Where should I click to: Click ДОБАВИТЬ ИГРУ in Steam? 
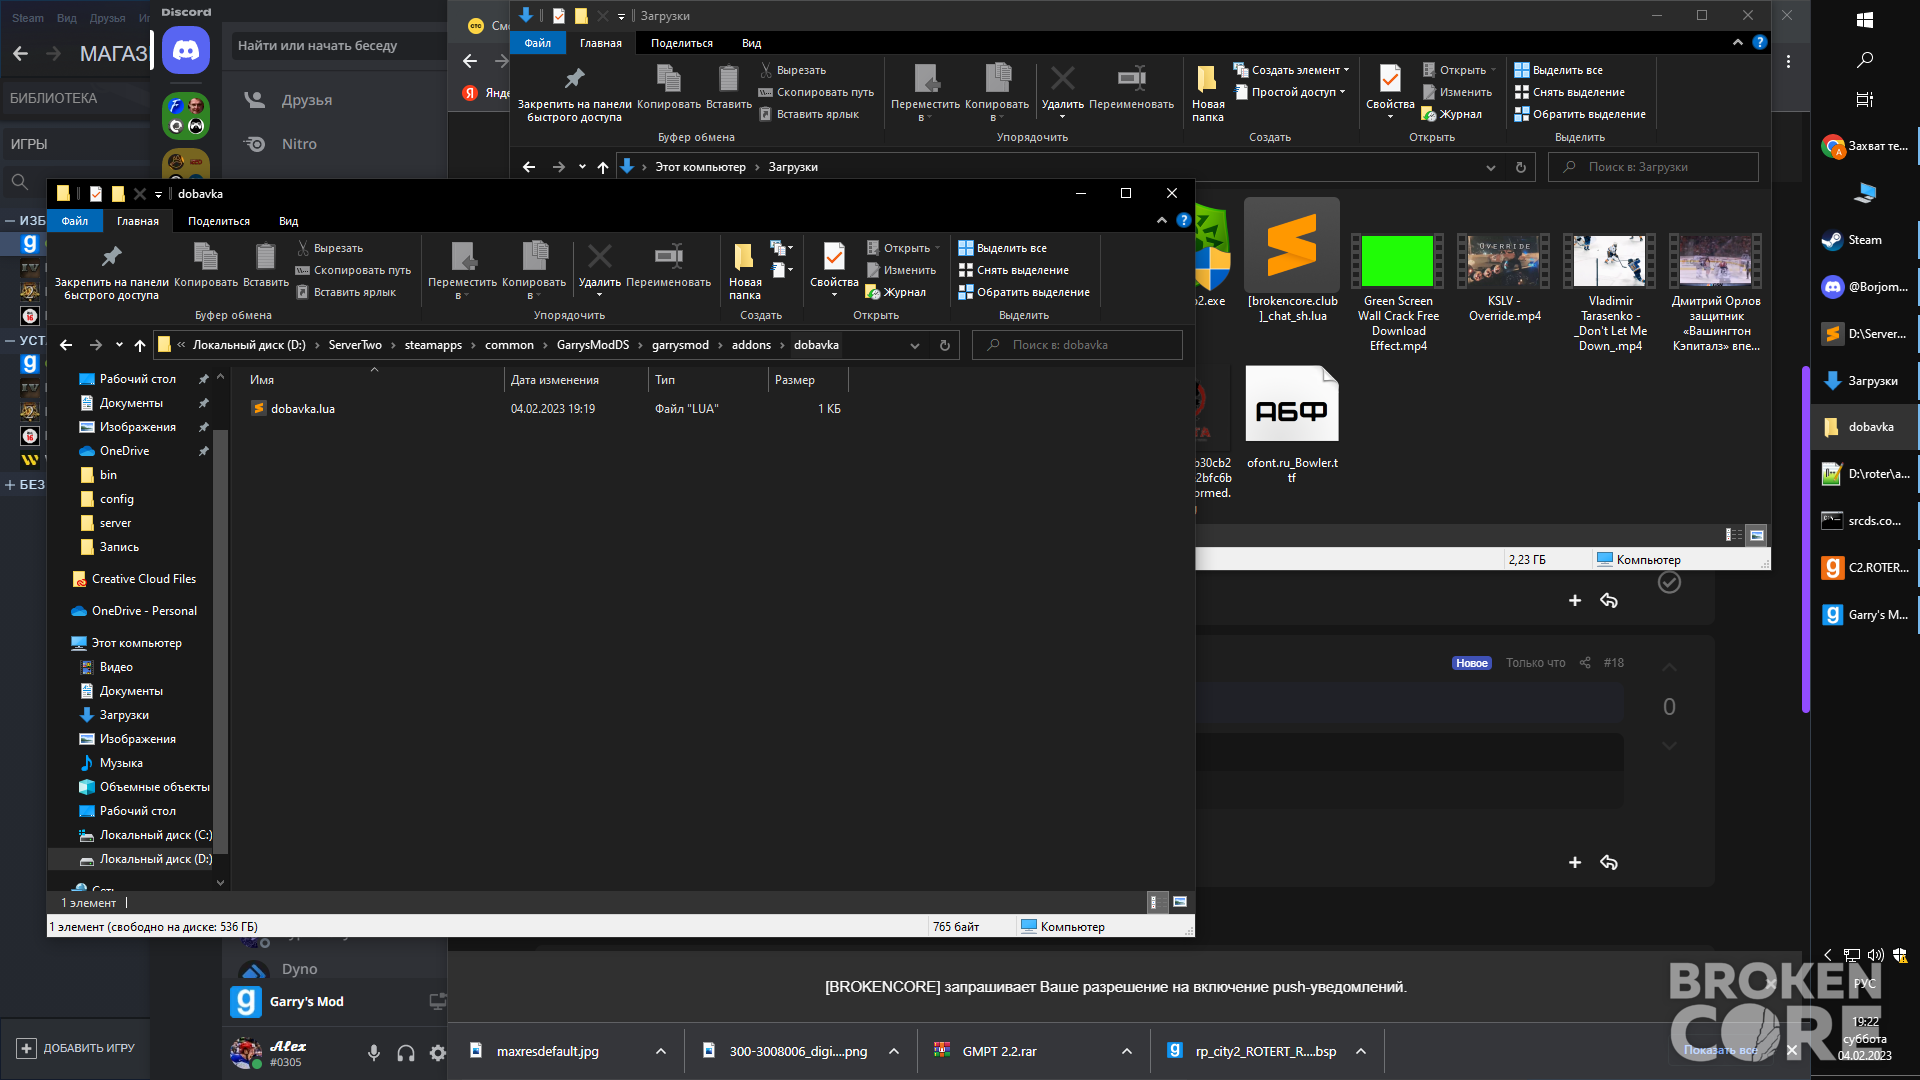point(76,1048)
